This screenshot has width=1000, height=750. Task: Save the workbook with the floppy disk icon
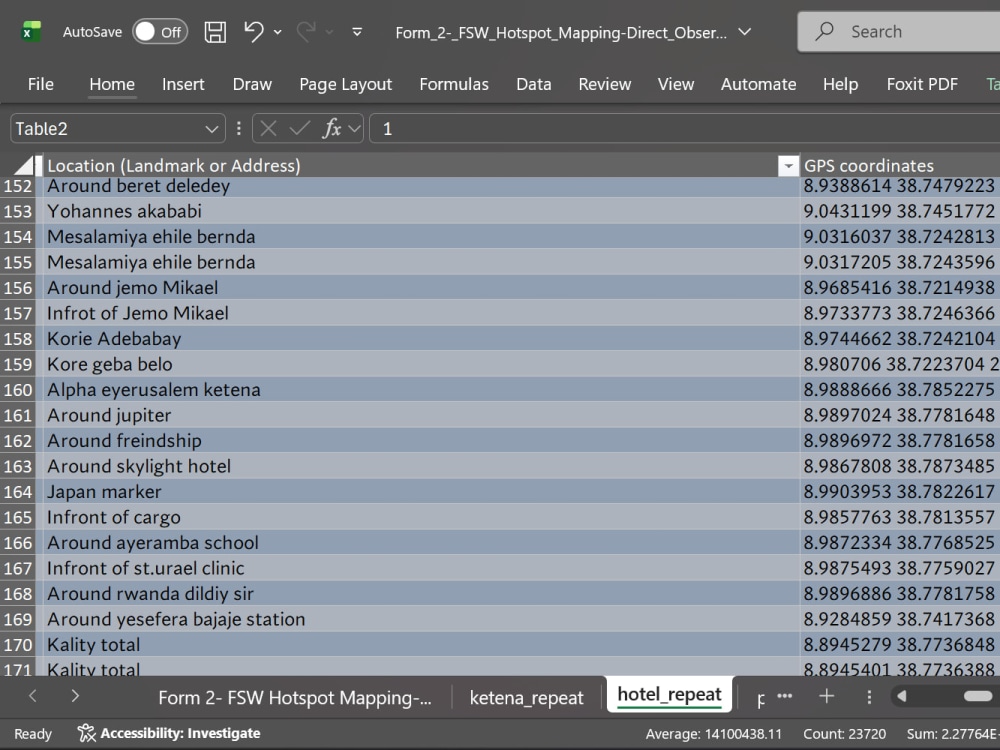pos(215,32)
